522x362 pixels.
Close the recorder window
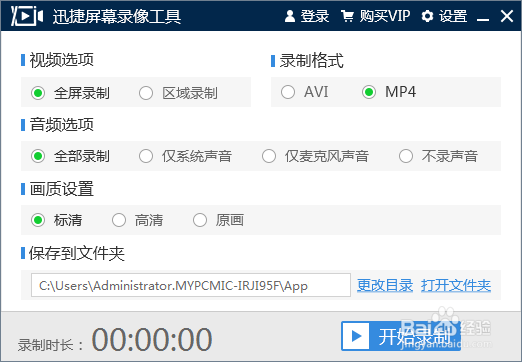click(507, 16)
